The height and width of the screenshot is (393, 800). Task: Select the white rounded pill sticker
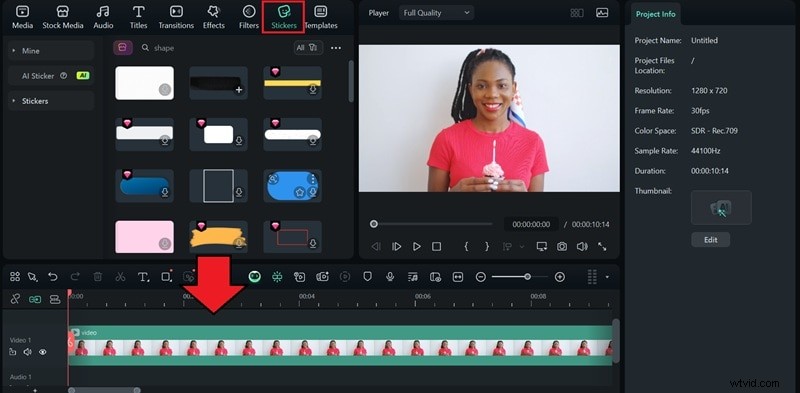(x=292, y=134)
